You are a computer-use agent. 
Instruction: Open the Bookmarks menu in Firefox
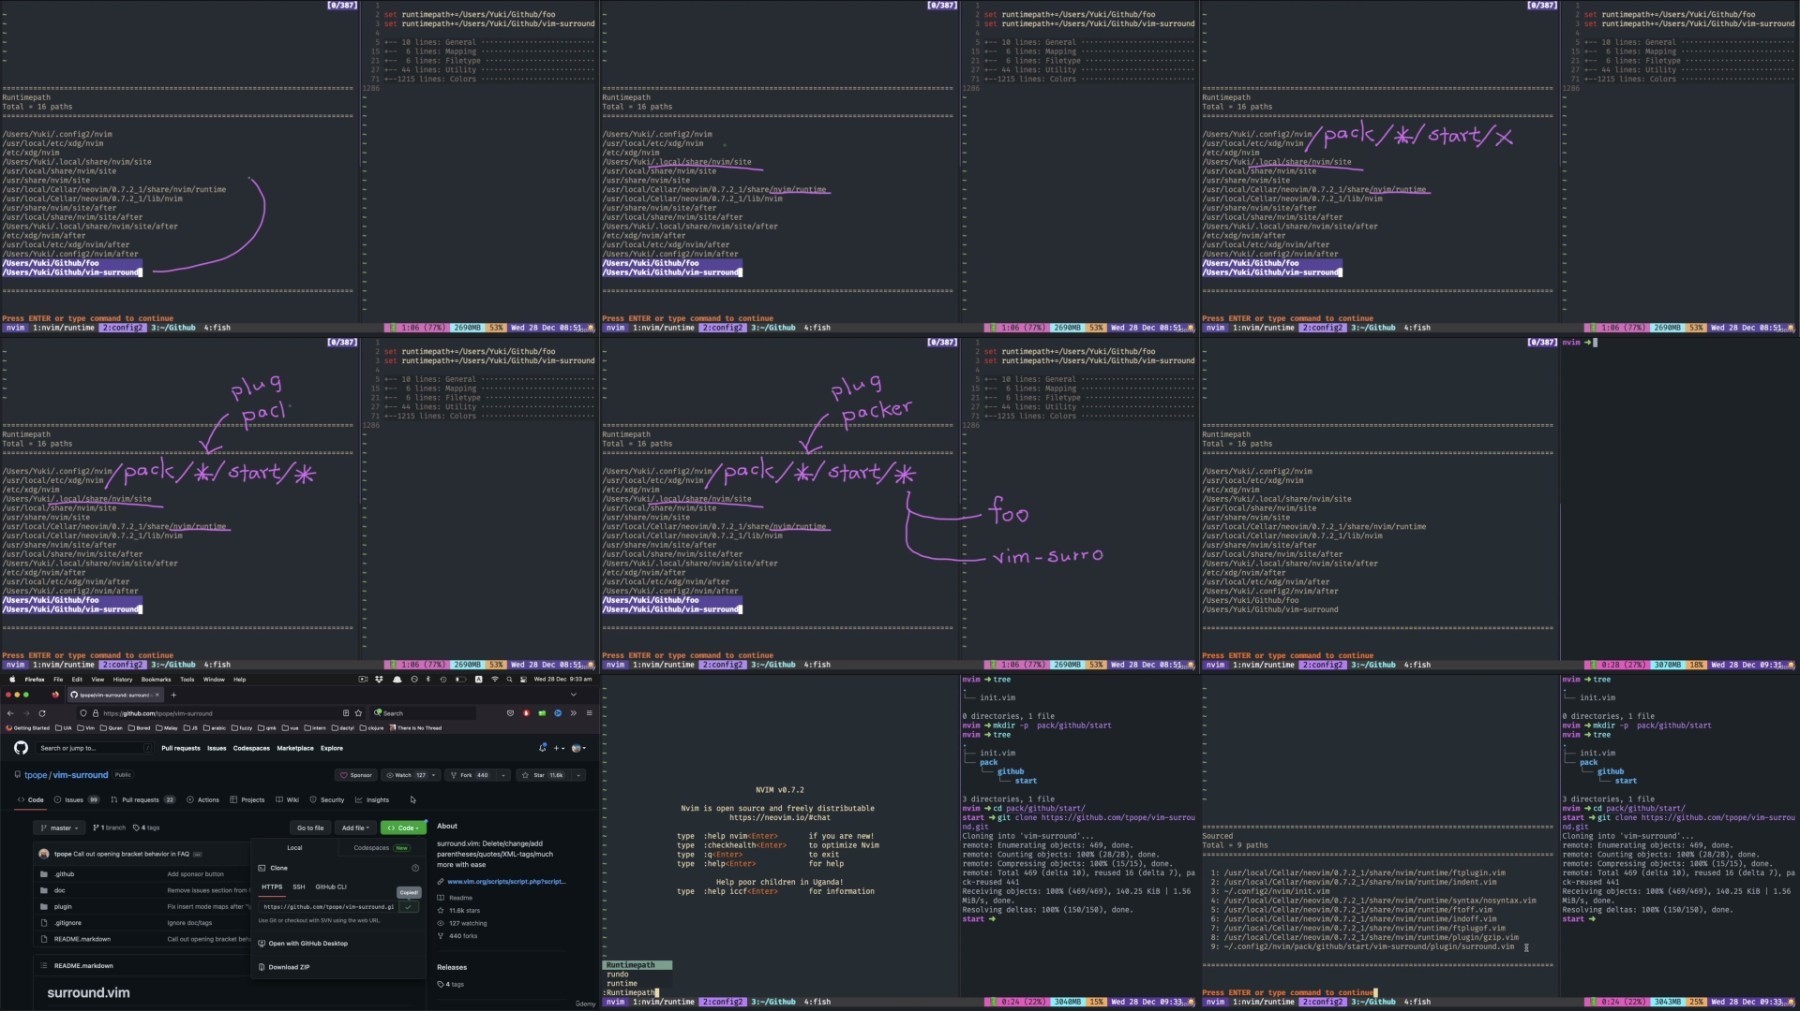point(156,679)
